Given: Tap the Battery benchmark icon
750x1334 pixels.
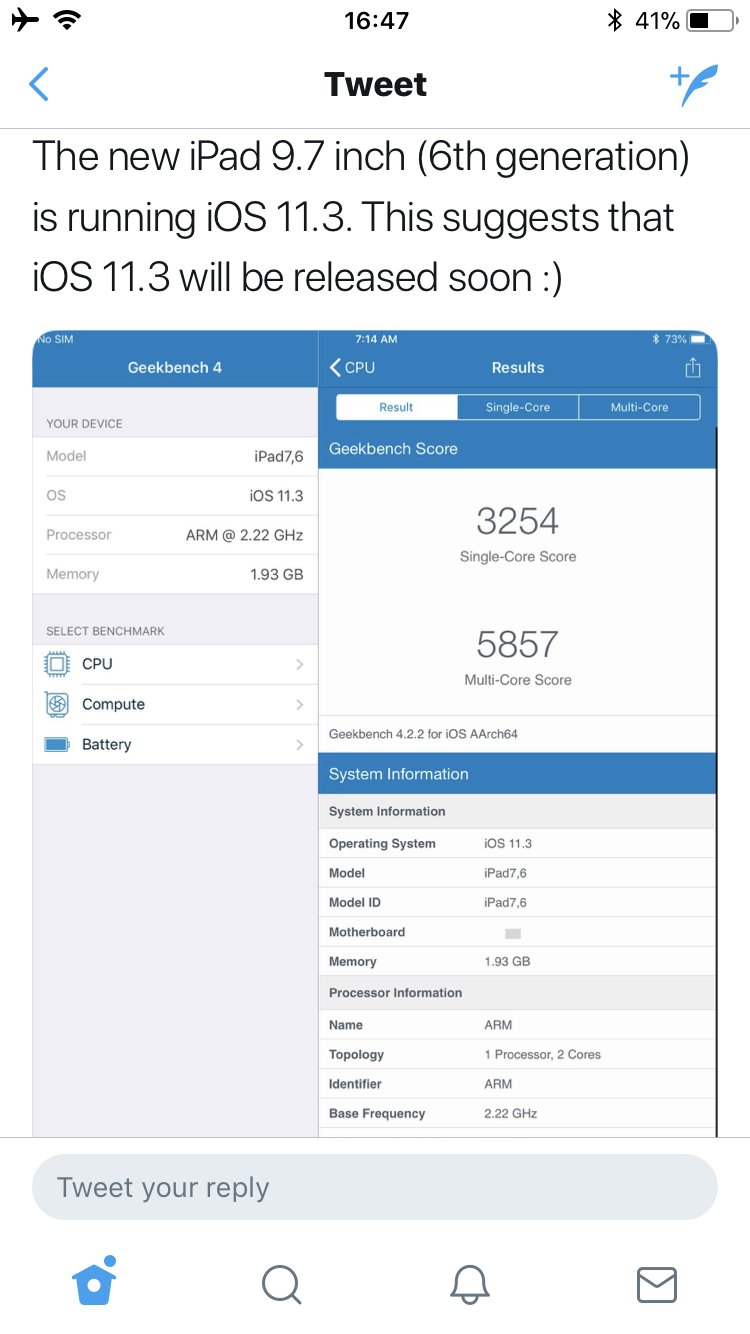Looking at the screenshot, I should (57, 744).
